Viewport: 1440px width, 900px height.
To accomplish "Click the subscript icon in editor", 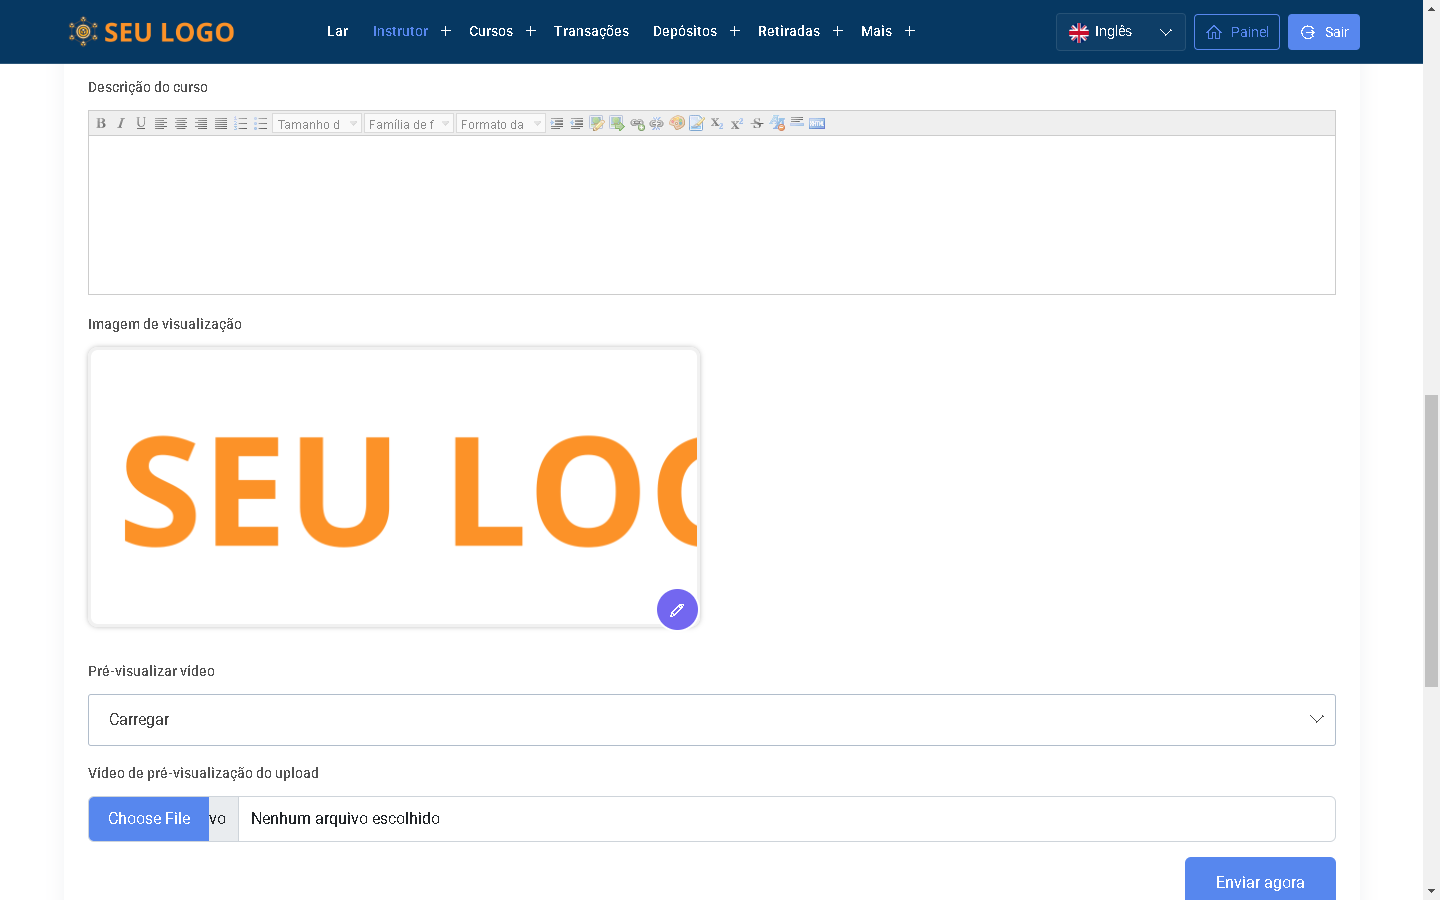I will click(x=717, y=124).
